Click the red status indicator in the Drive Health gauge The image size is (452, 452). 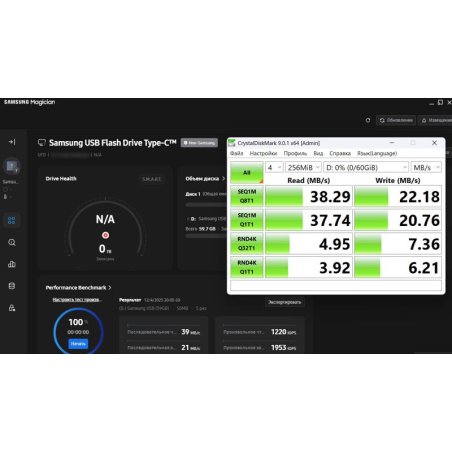click(105, 235)
